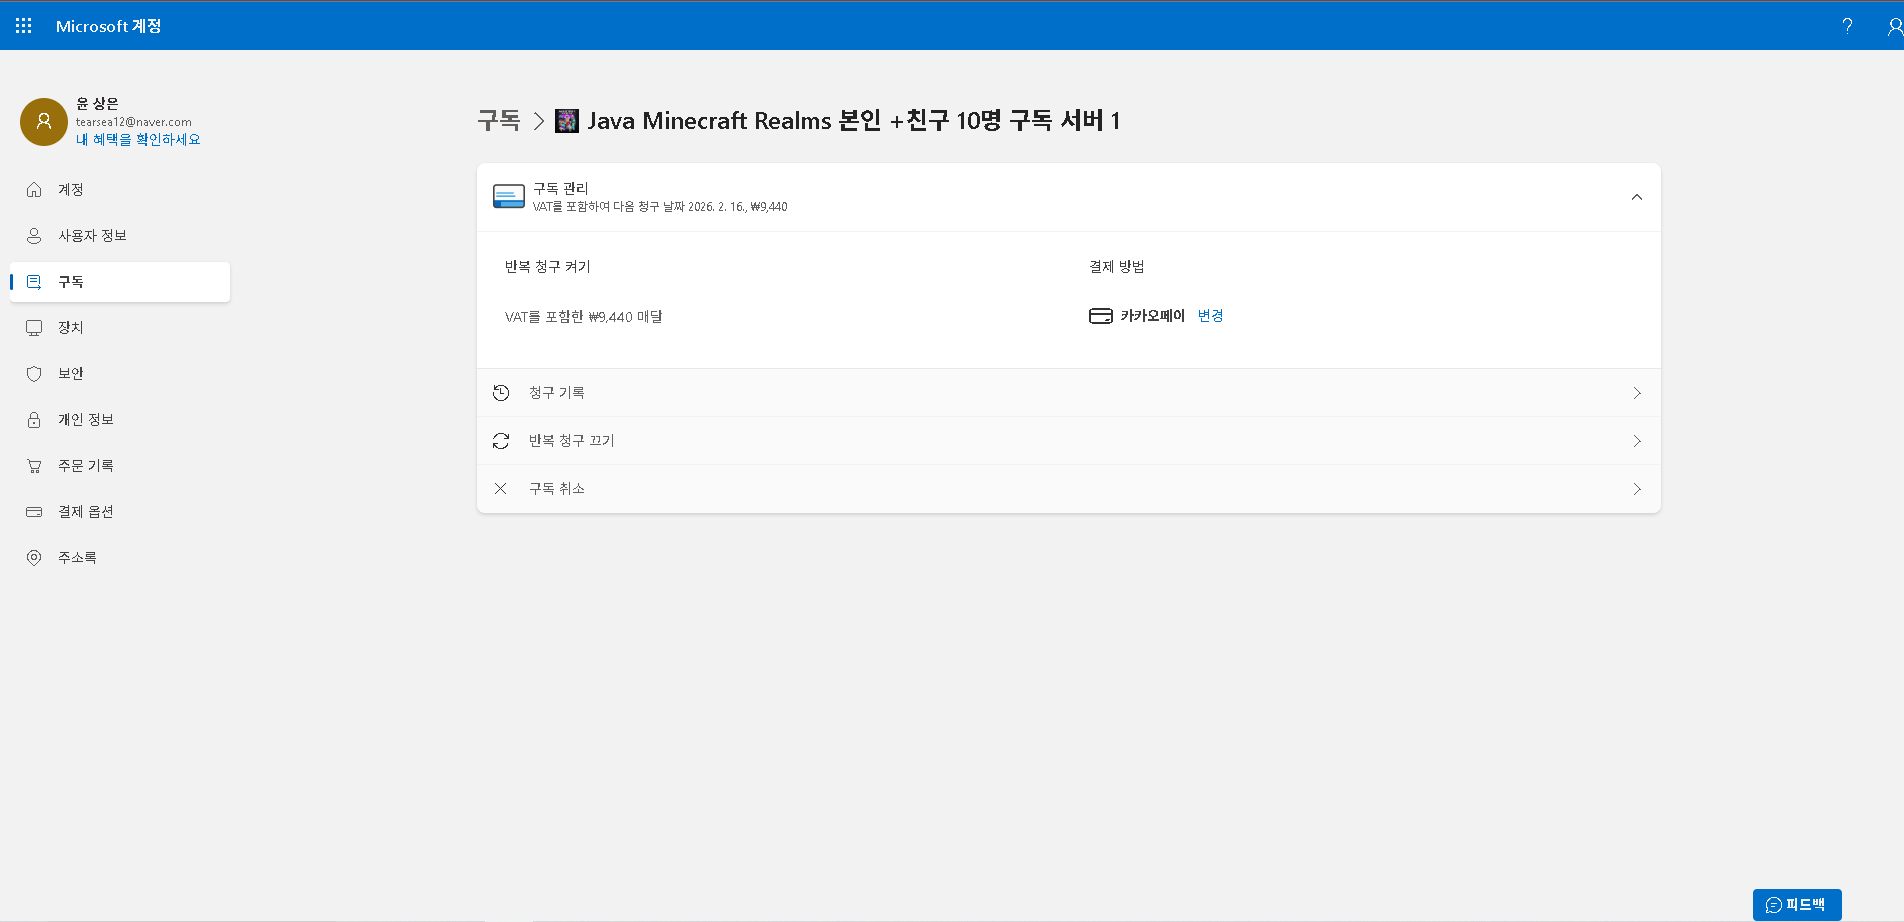Click the 결제 옵션 card icon in the sidebar
This screenshot has height=922, width=1904.
[34, 512]
